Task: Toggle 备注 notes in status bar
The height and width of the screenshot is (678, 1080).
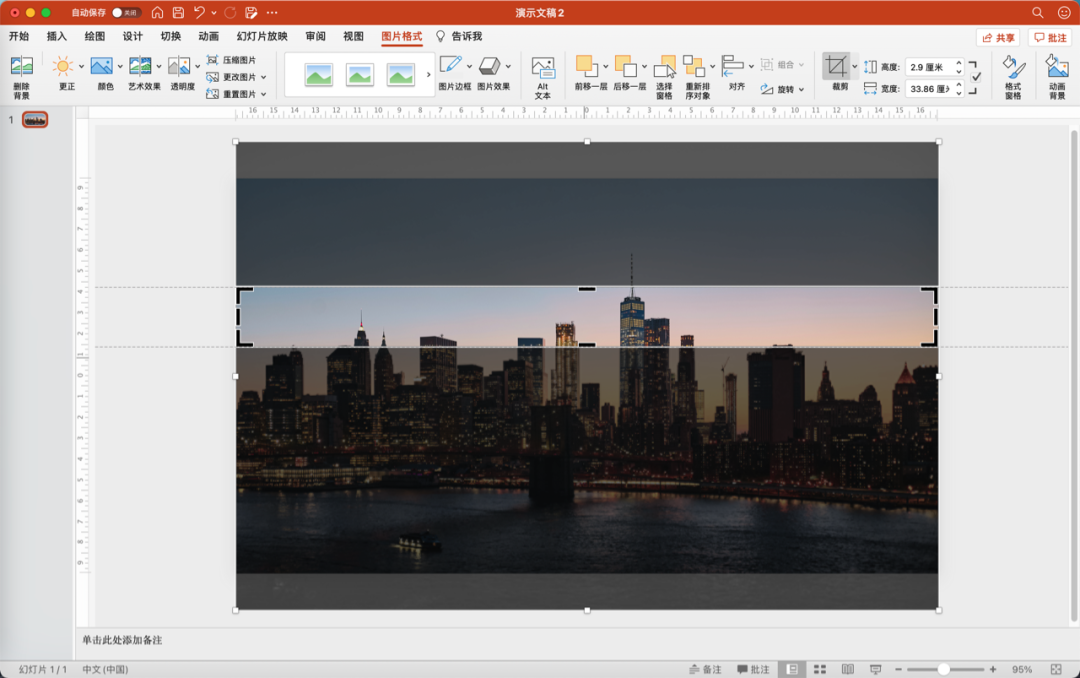Action: (x=705, y=669)
